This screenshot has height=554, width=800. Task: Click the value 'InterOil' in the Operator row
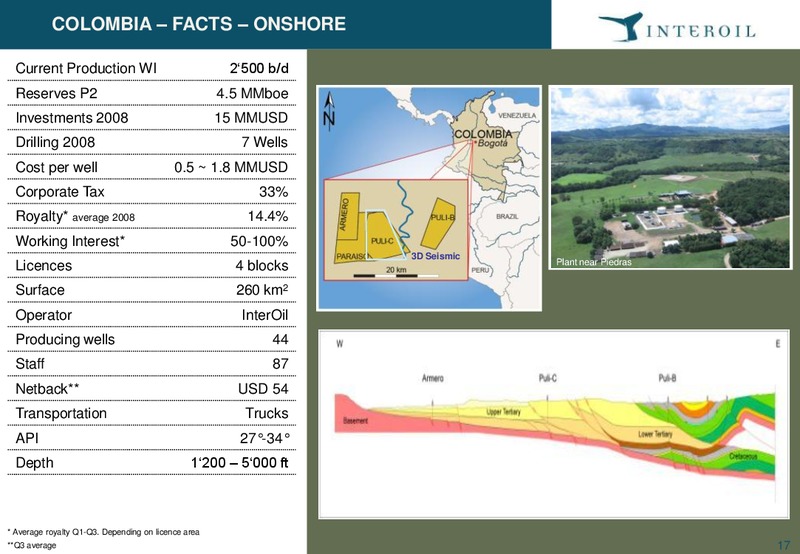tap(265, 315)
